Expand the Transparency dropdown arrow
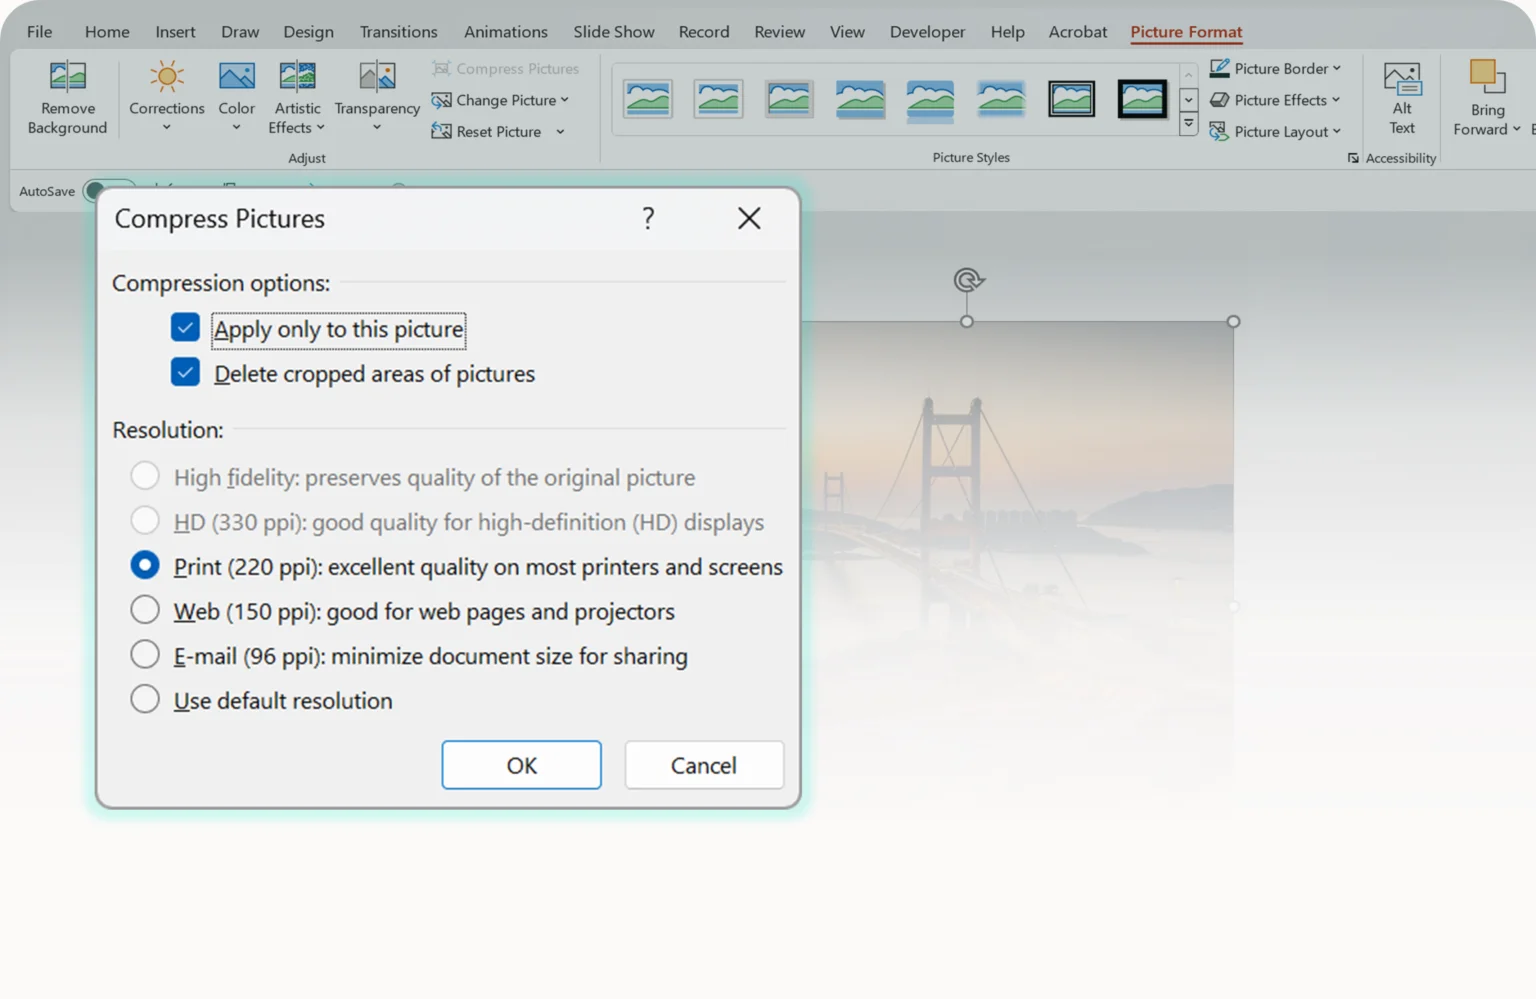The width and height of the screenshot is (1536, 999). (377, 128)
